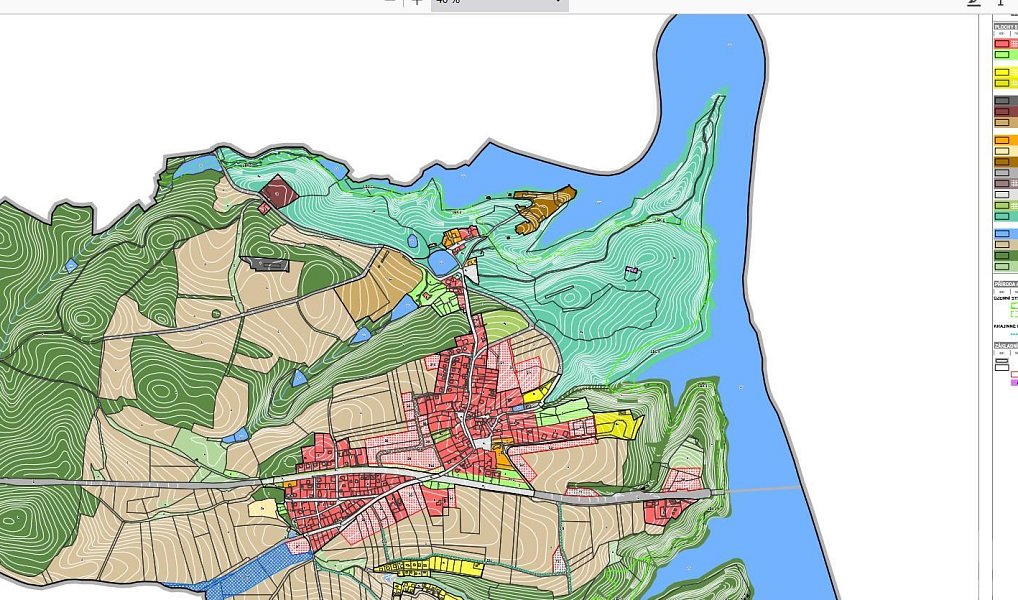Click the maroon legend swatch
The image size is (1018, 600).
pos(1001,112)
